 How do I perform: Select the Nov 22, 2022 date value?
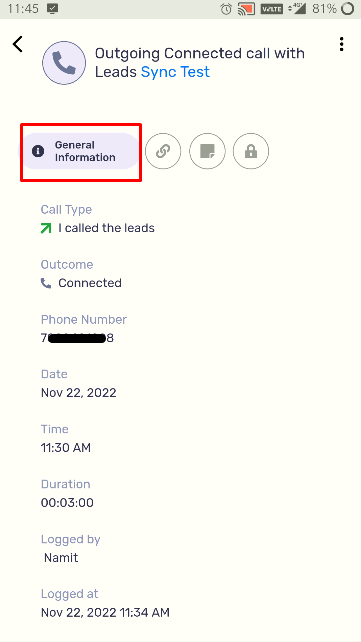[79, 393]
